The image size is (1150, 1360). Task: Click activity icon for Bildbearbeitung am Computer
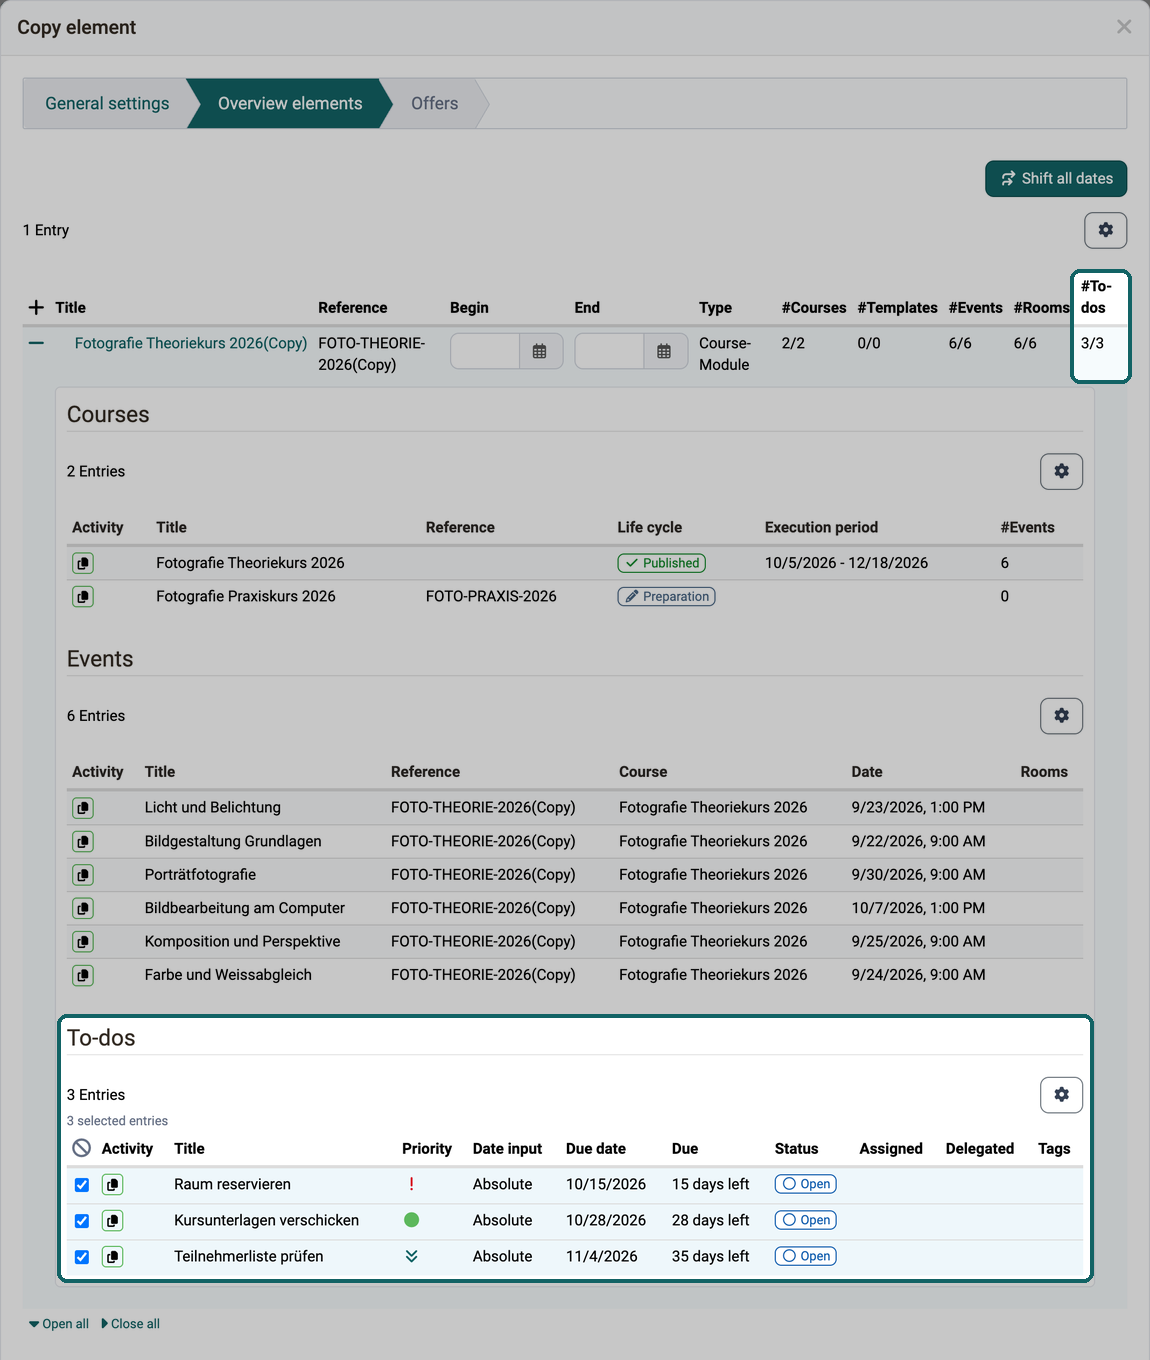click(83, 908)
